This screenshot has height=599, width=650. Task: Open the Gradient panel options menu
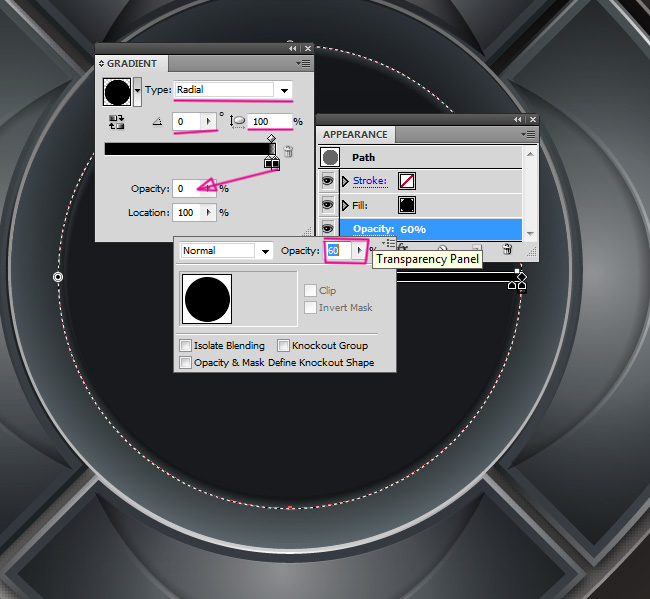coord(304,63)
